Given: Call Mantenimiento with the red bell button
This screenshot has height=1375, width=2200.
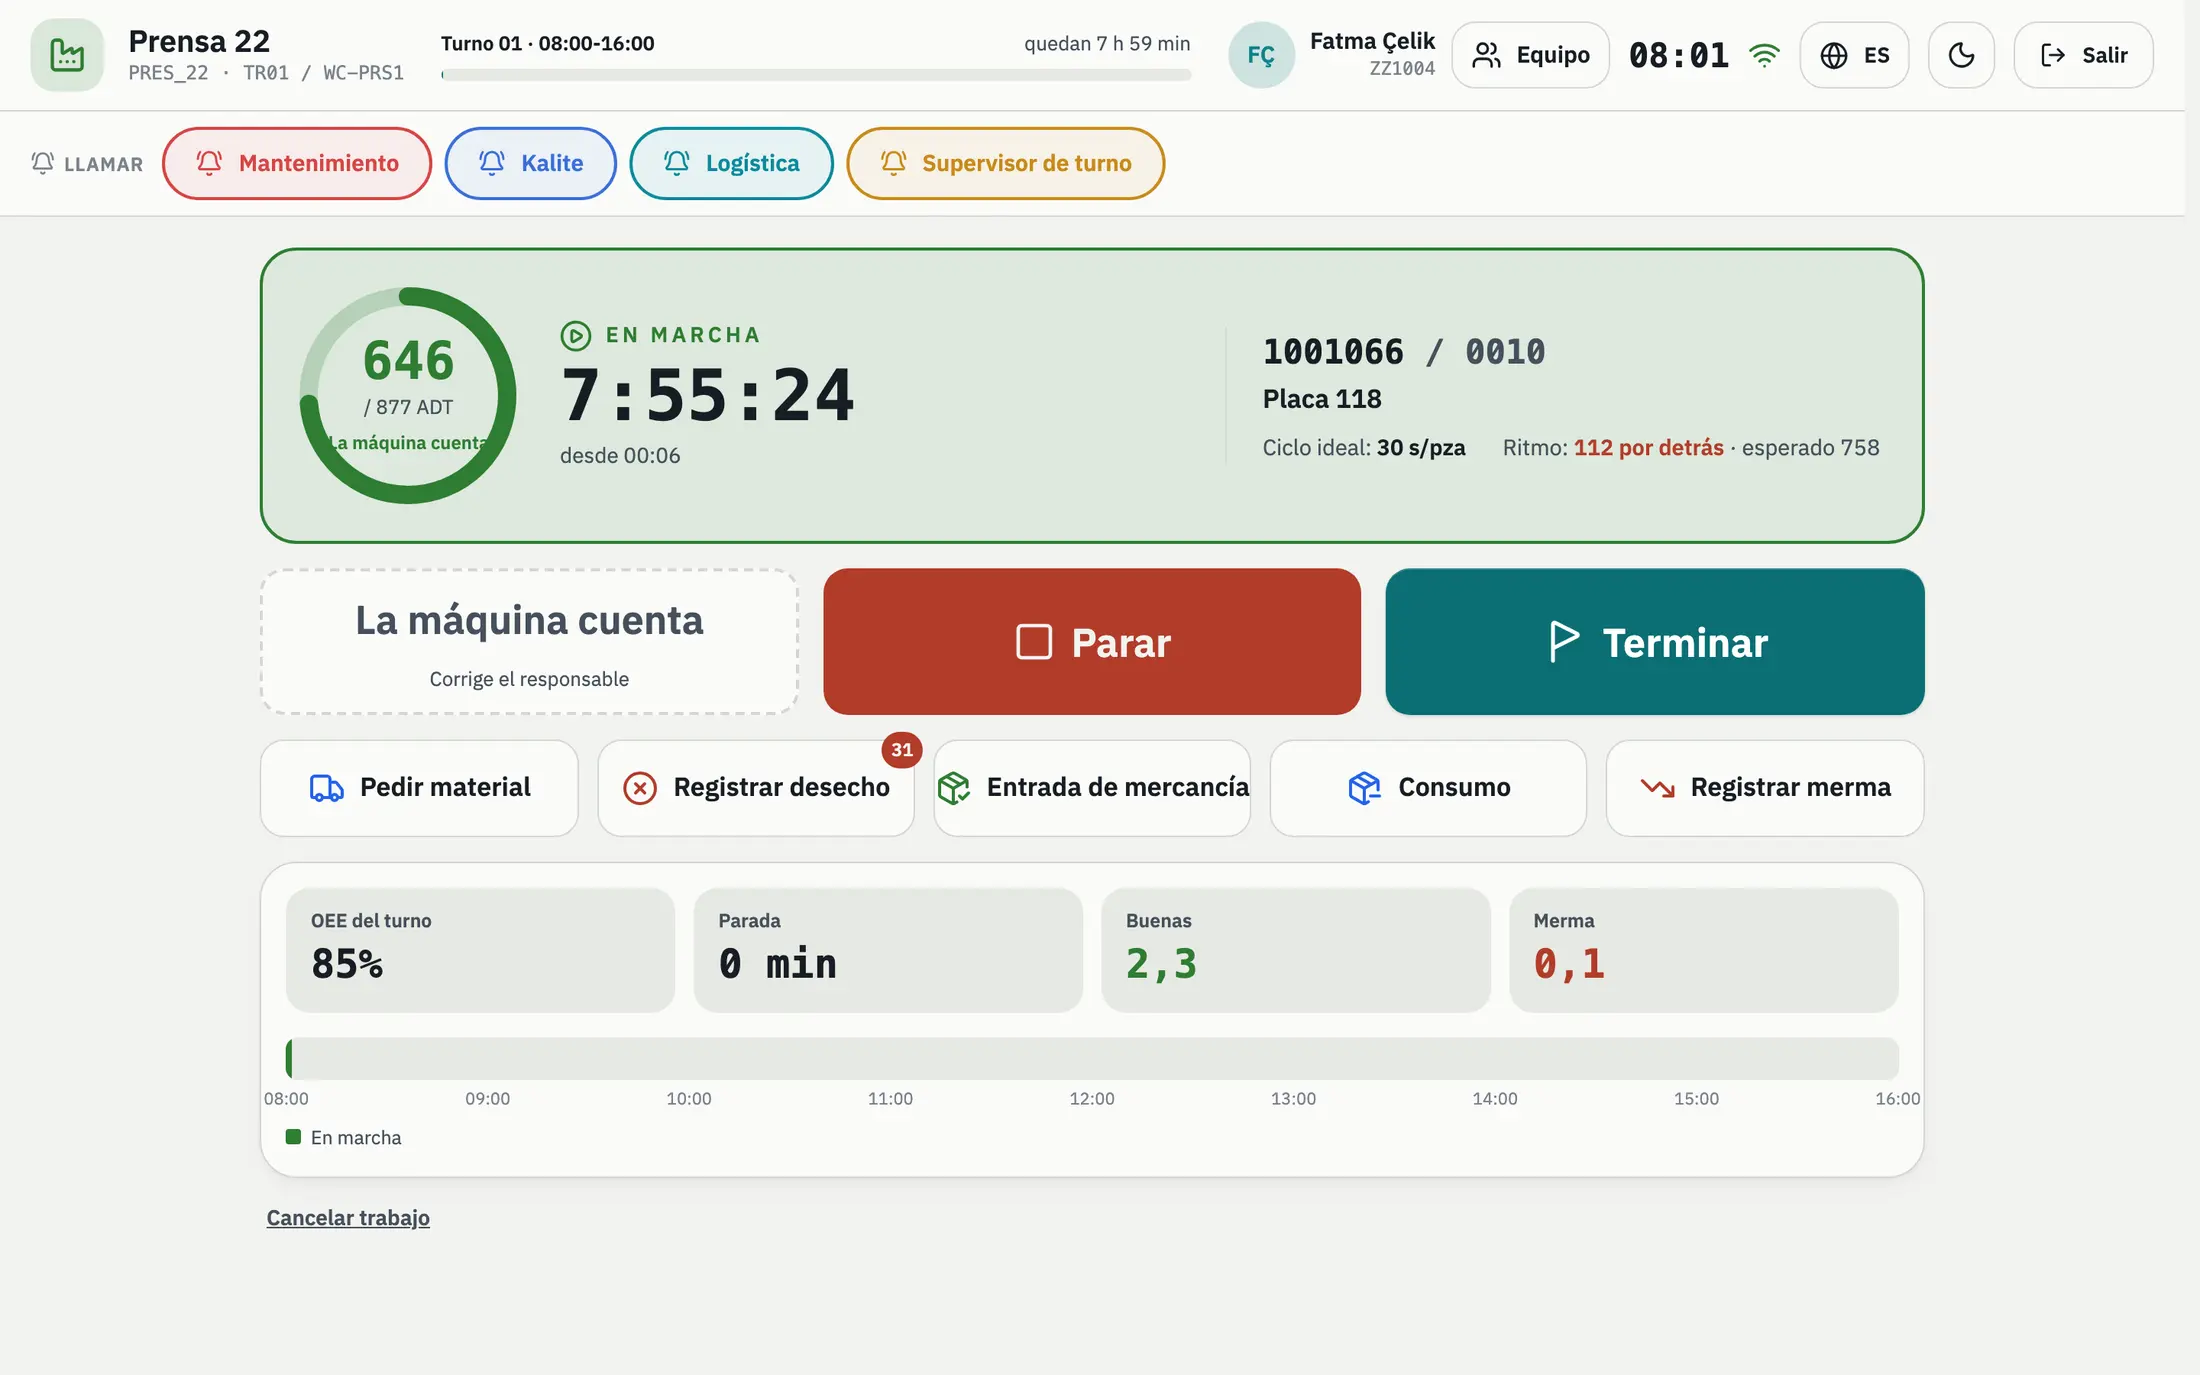Looking at the screenshot, I should (297, 163).
